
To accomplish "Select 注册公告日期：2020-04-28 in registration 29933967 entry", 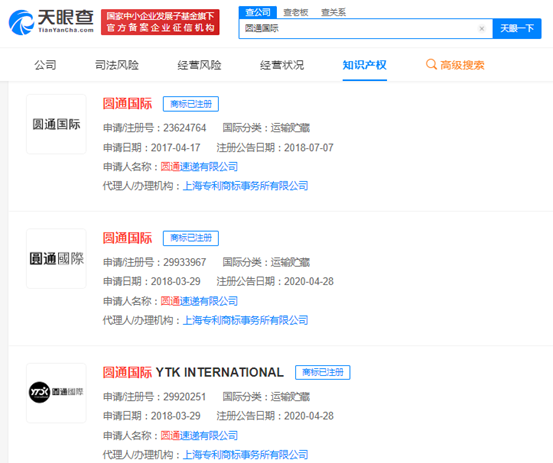I will [275, 281].
